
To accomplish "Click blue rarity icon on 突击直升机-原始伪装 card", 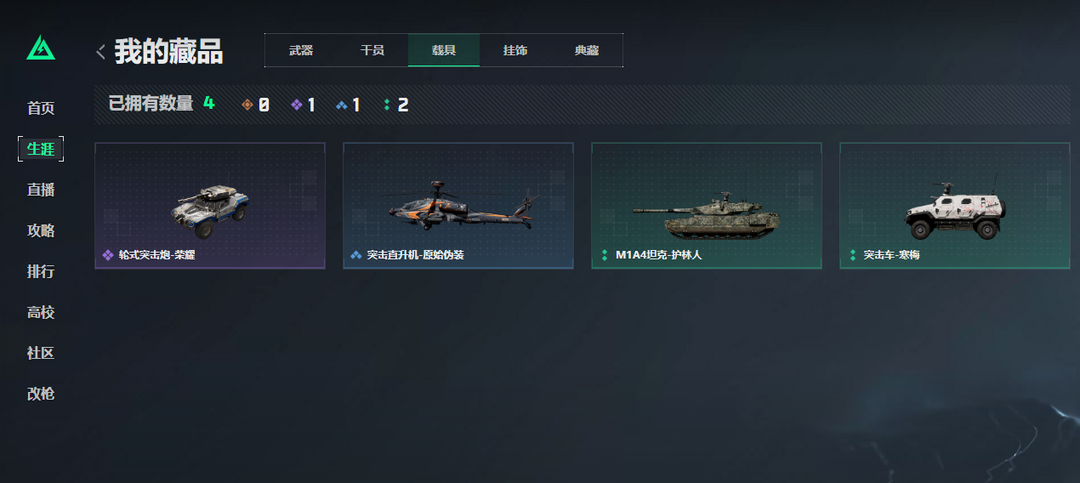I will (x=356, y=255).
